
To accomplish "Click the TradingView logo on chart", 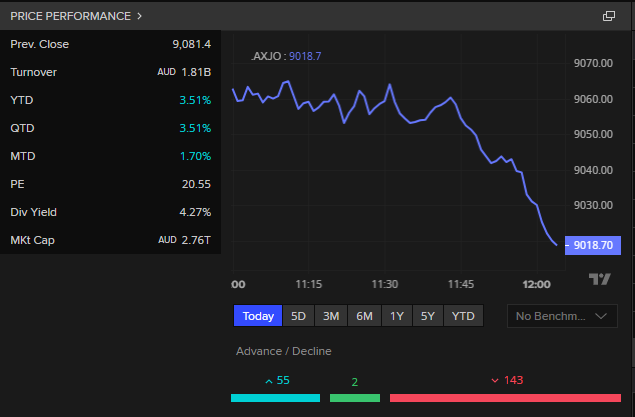I will pos(599,280).
